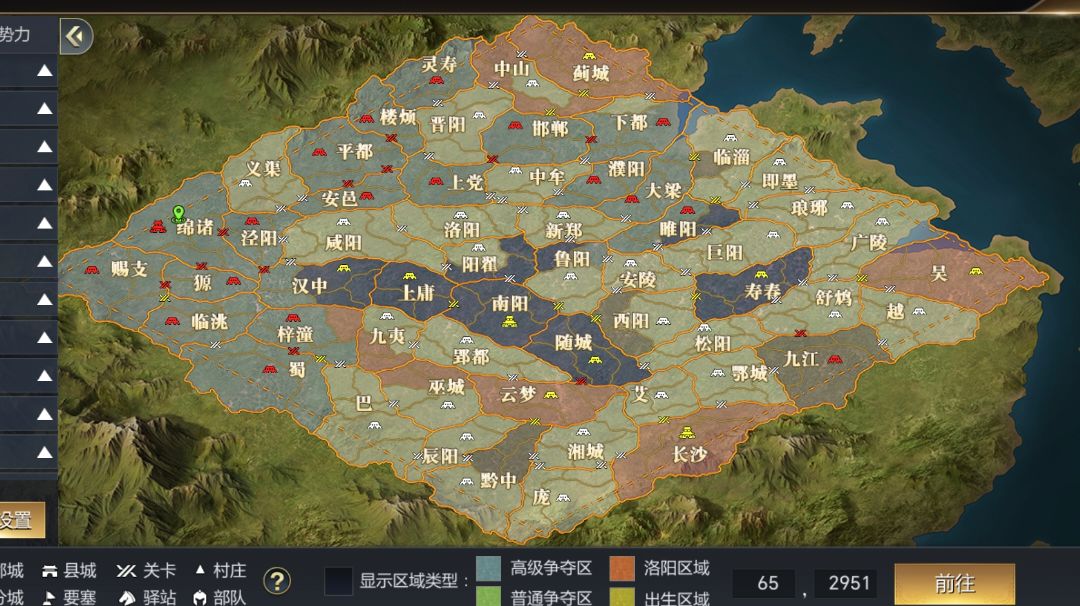This screenshot has width=1080, height=606.
Task: Select the green location pin near 绵诸
Action: 178,213
